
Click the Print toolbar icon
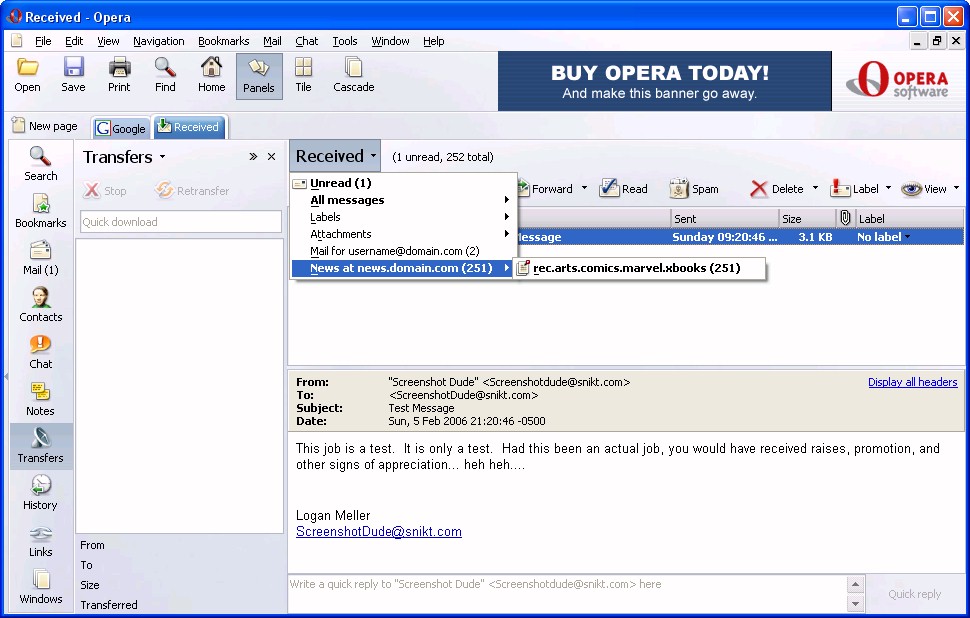coord(119,67)
